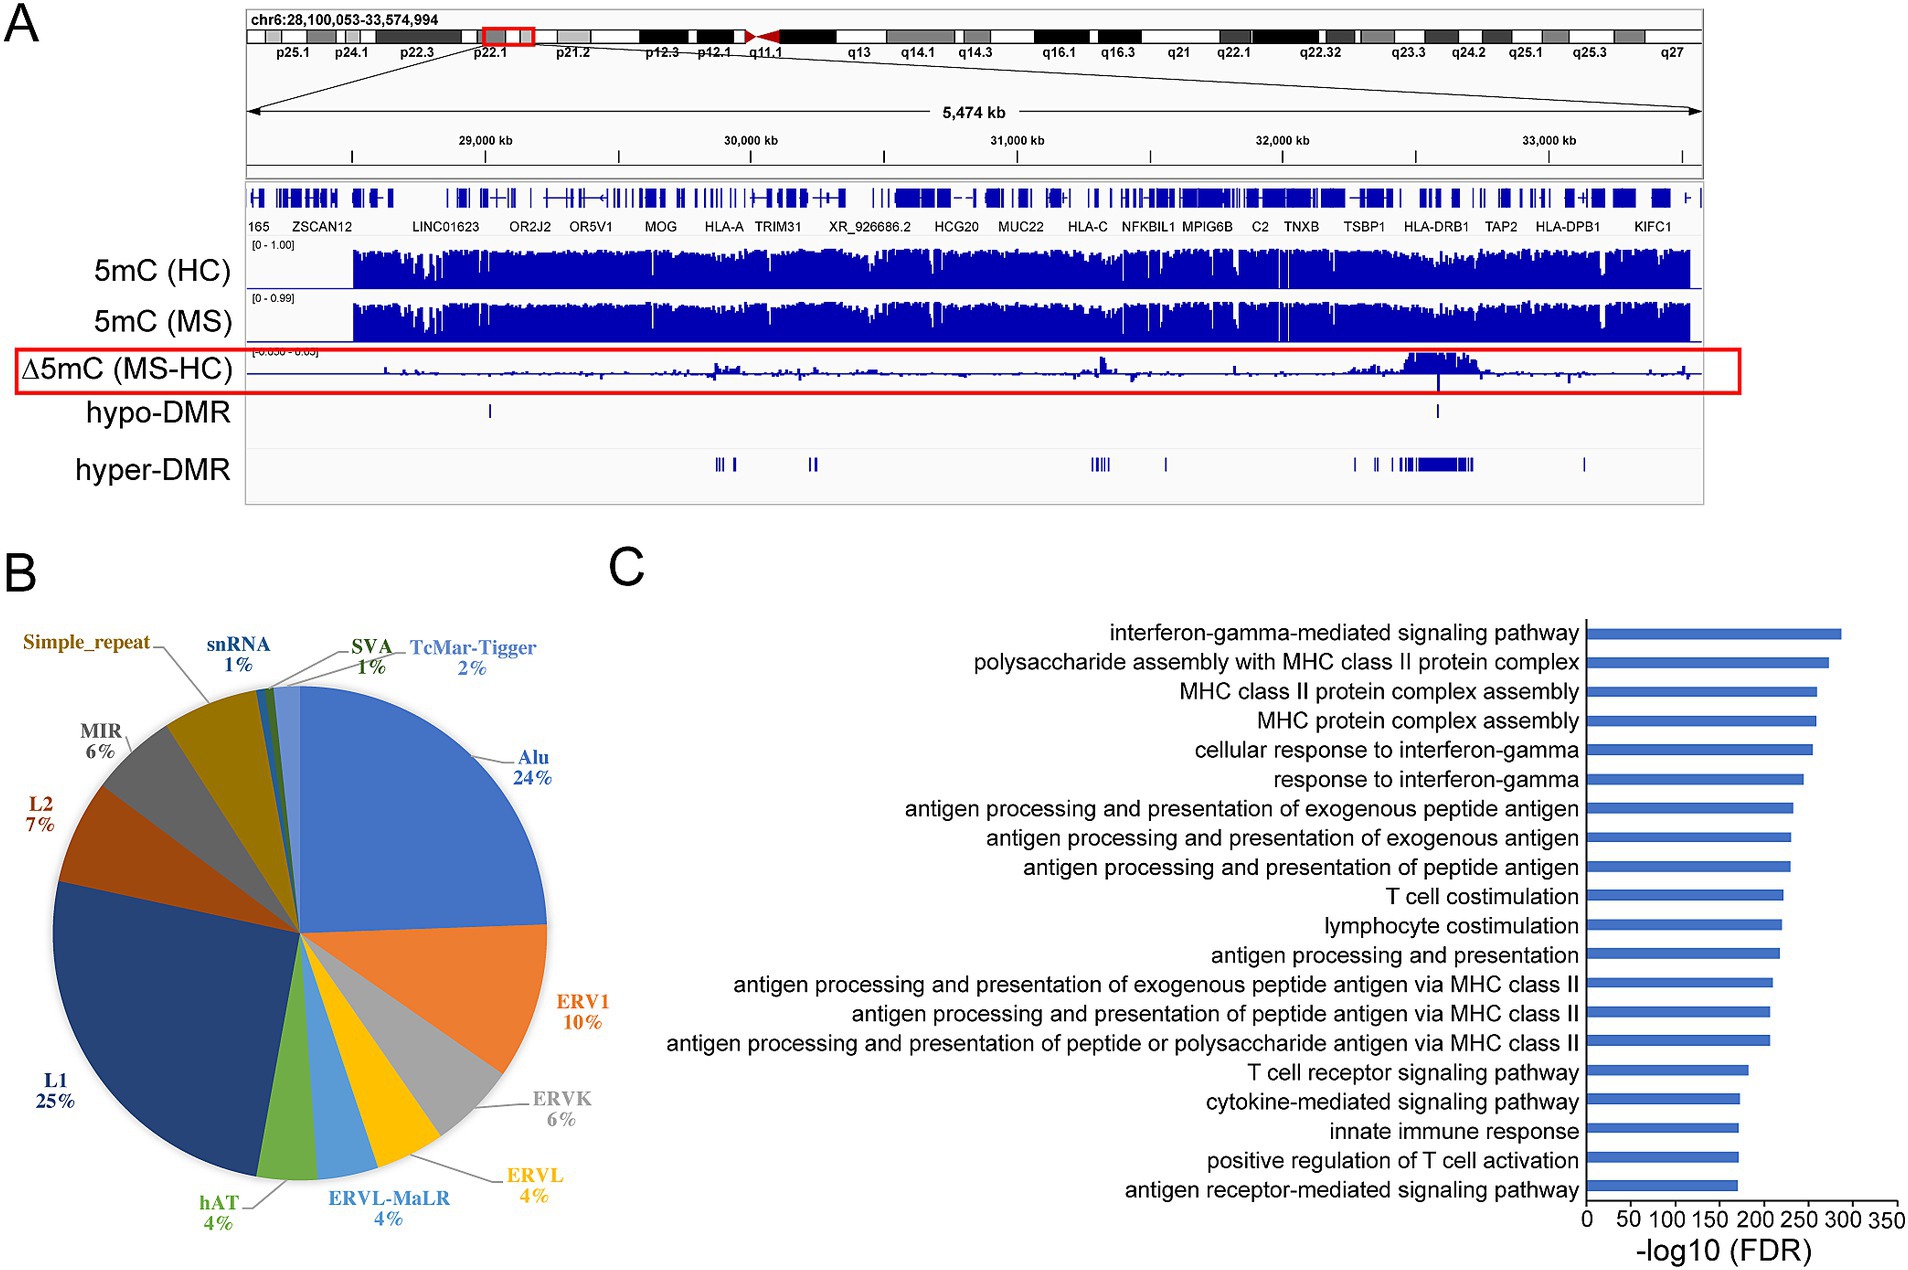Select the TRIM31 gene label
This screenshot has width=1908, height=1270.
(x=778, y=227)
